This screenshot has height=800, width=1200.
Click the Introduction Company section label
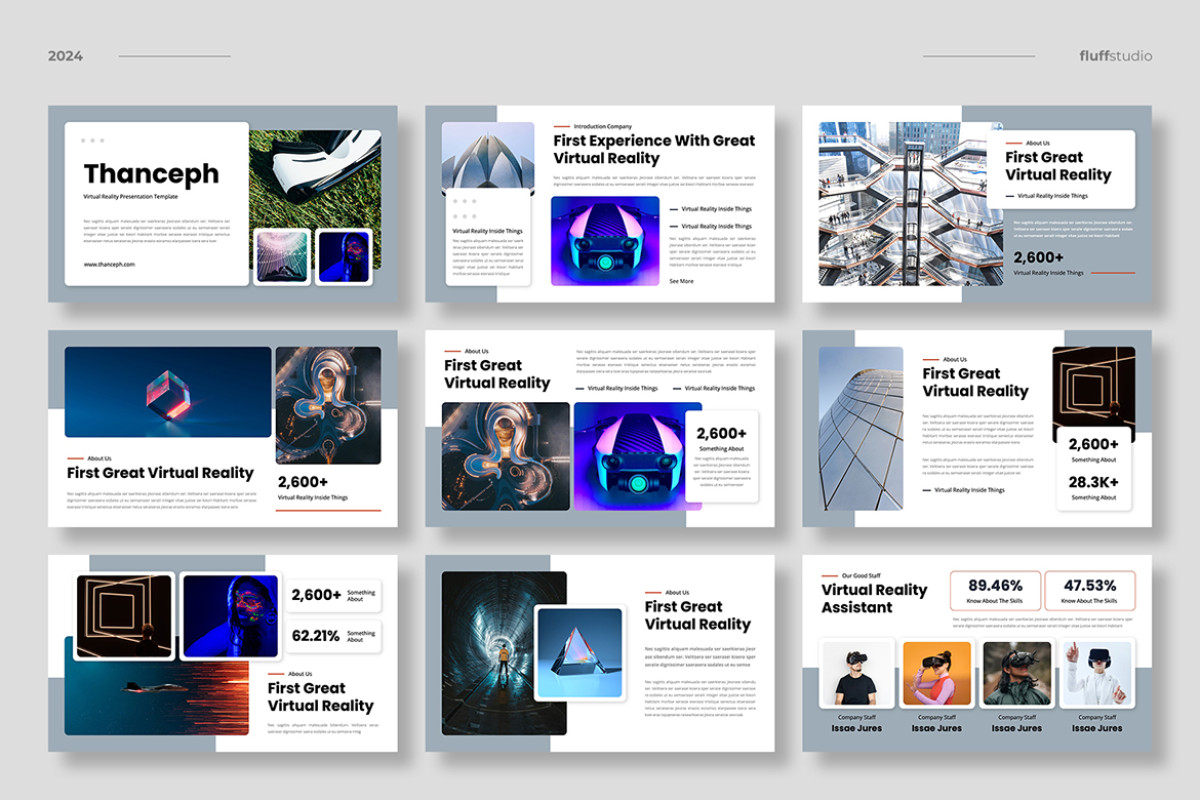pos(602,126)
